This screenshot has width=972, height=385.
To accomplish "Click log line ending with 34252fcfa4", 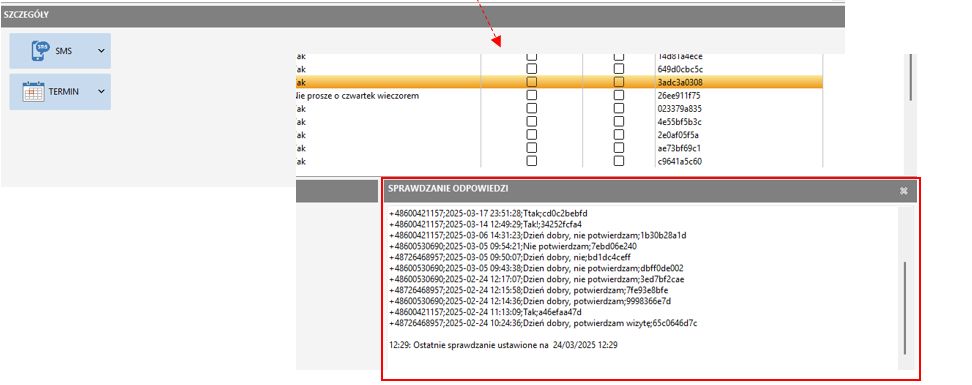I will click(485, 224).
